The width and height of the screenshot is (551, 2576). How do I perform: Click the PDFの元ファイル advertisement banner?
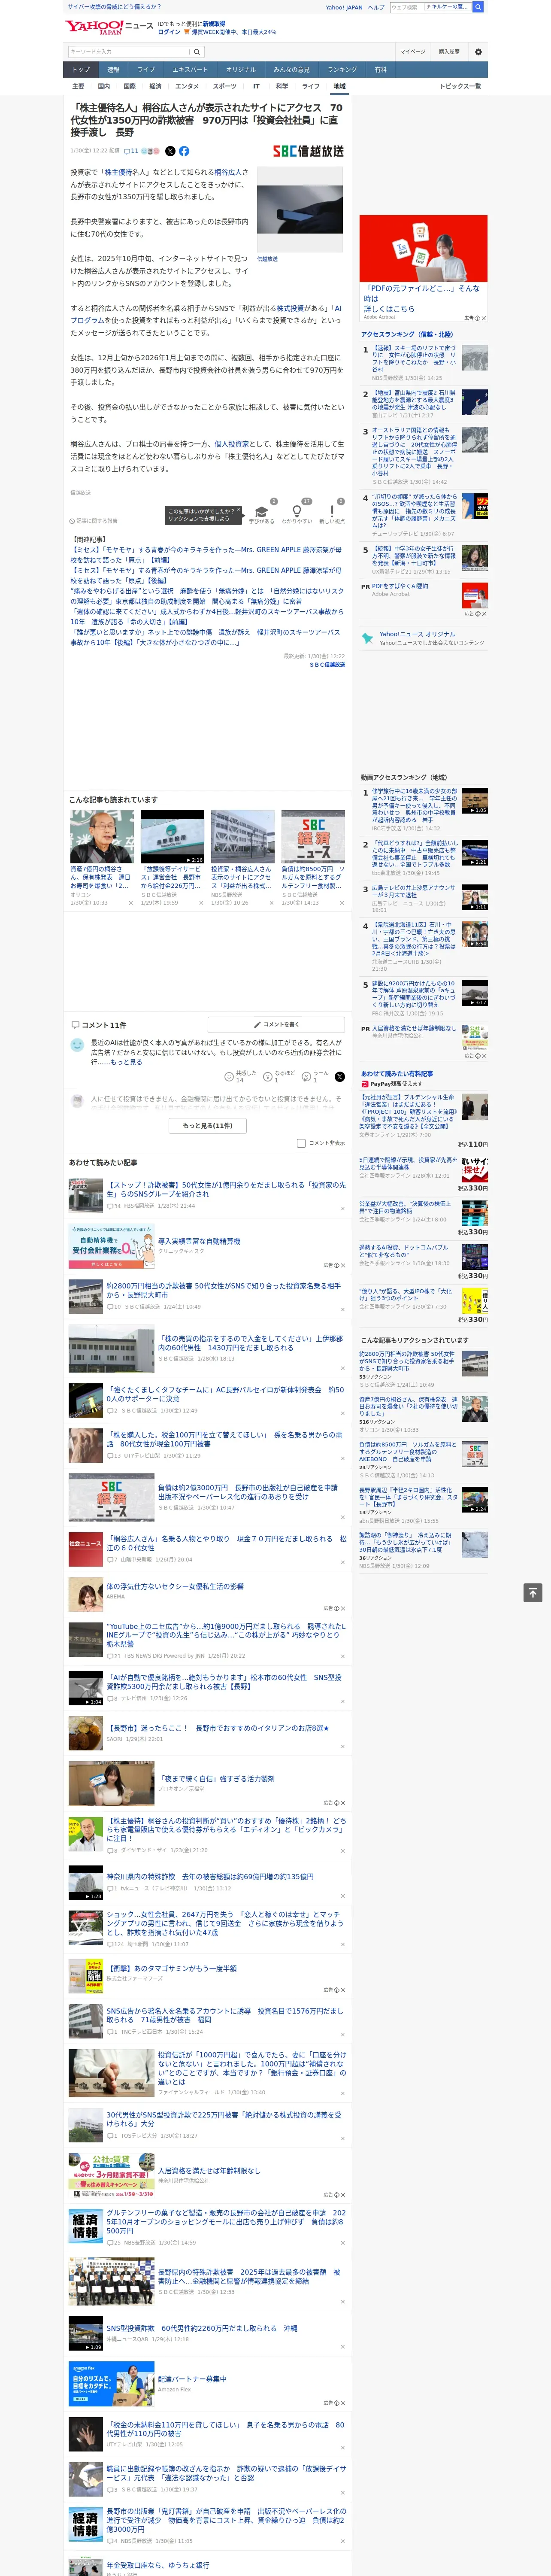(x=423, y=268)
